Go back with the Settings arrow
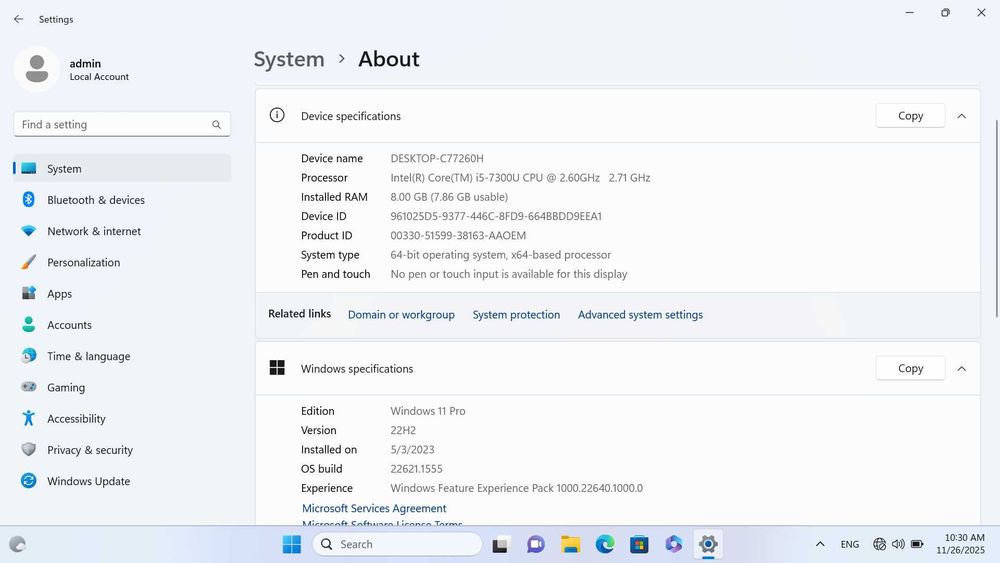The height and width of the screenshot is (563, 1000). pos(18,19)
